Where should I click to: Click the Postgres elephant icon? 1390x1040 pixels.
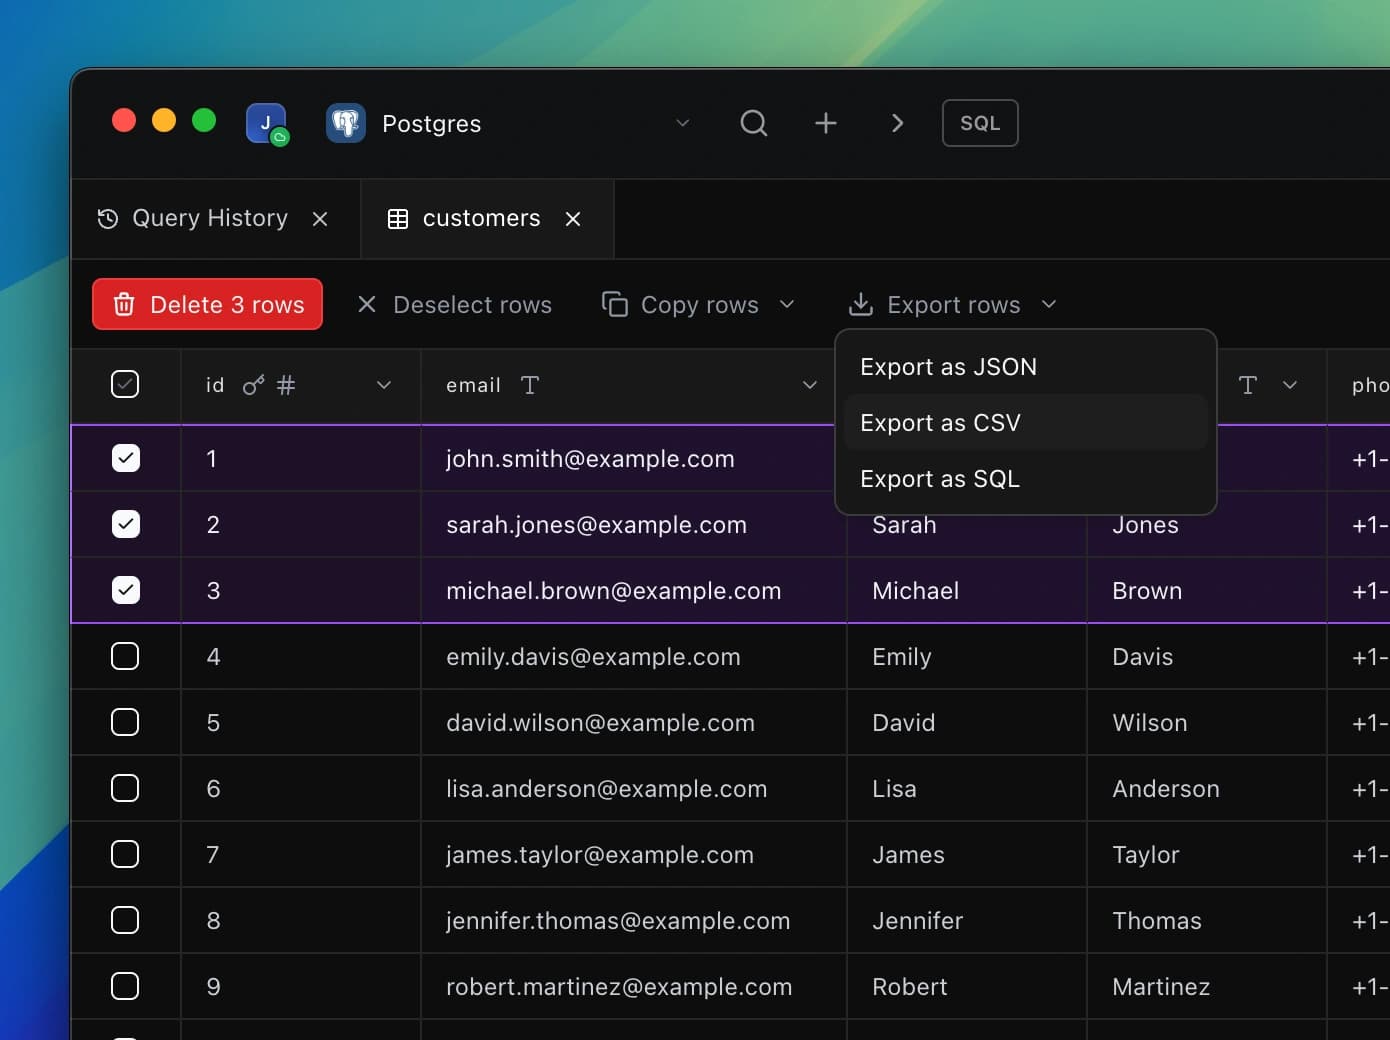tap(346, 124)
